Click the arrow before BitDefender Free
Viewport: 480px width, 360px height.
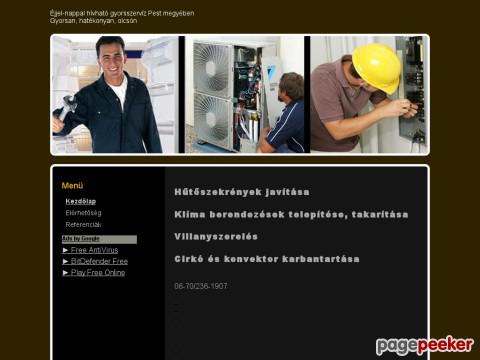(x=65, y=261)
